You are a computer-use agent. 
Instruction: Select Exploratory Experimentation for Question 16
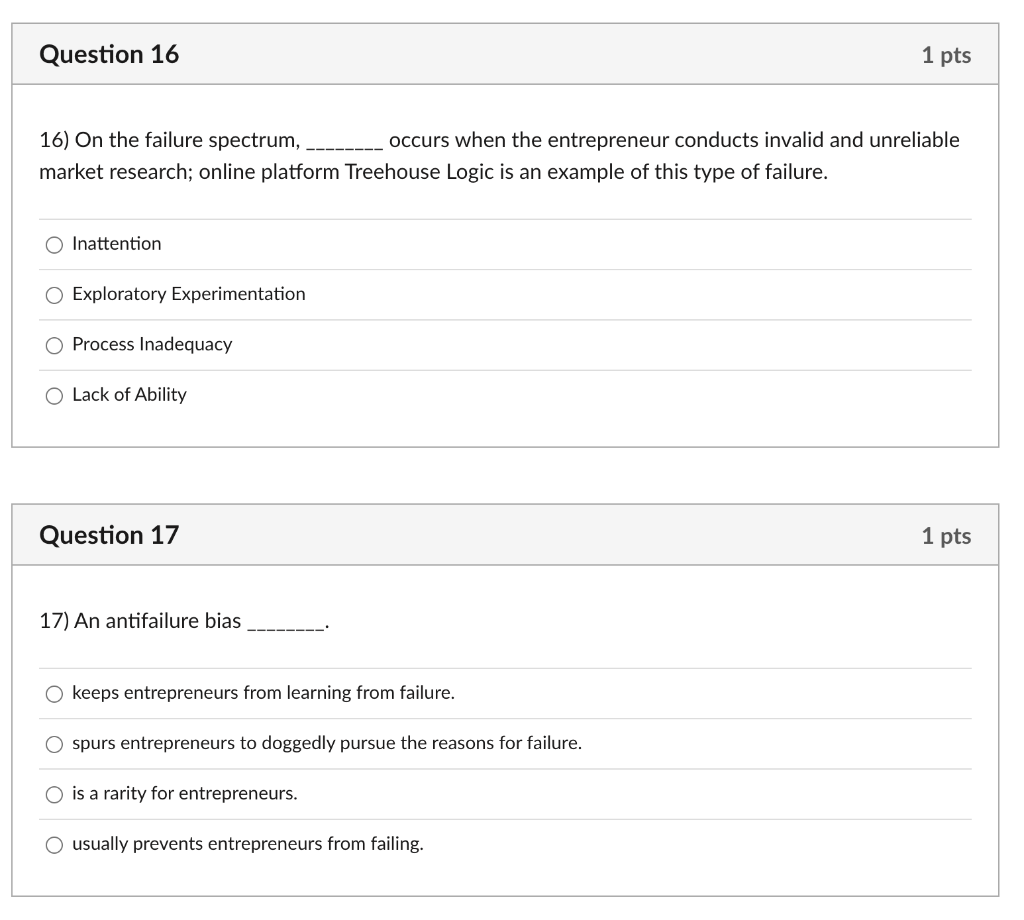click(54, 294)
